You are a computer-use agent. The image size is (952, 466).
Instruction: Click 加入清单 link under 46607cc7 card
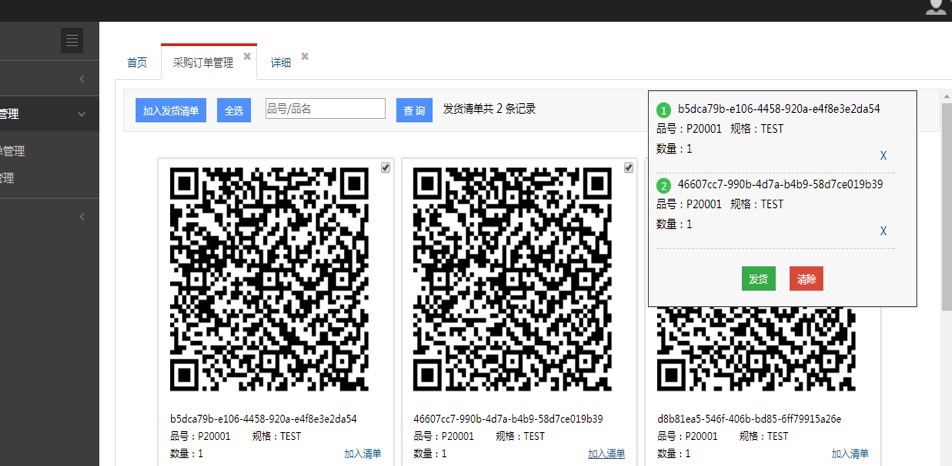click(607, 454)
